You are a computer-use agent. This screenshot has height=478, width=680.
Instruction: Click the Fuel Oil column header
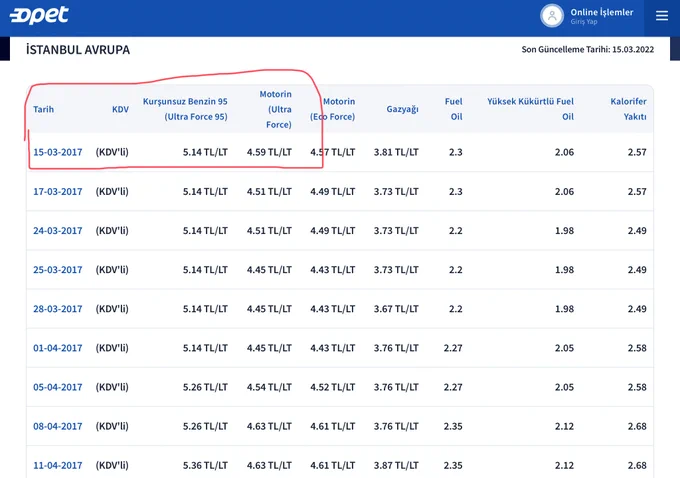(x=454, y=109)
